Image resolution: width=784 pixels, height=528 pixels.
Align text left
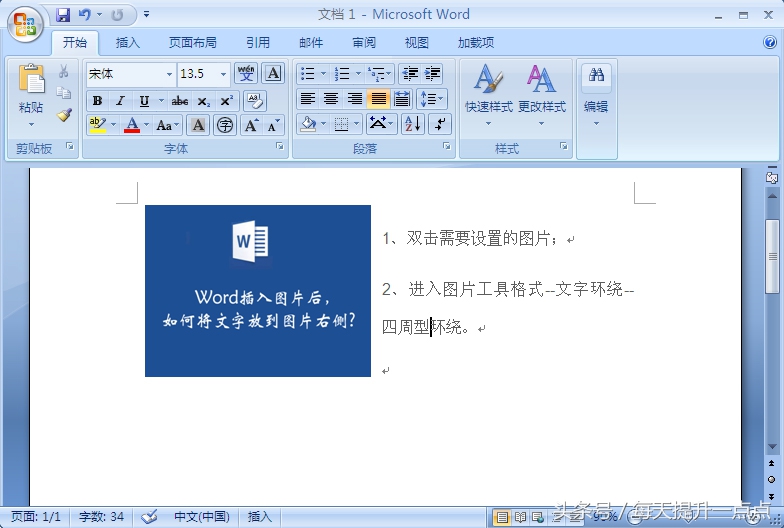click(308, 98)
